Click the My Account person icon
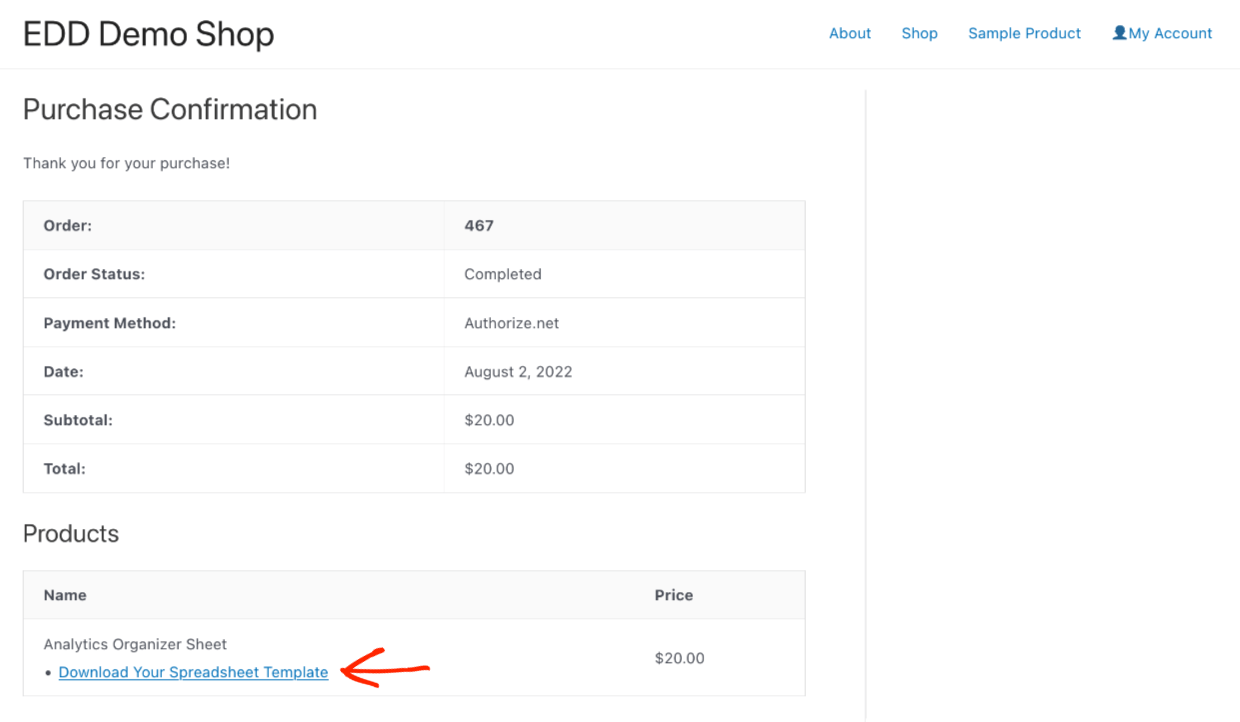Image resolution: width=1240 pixels, height=722 pixels. point(1119,32)
